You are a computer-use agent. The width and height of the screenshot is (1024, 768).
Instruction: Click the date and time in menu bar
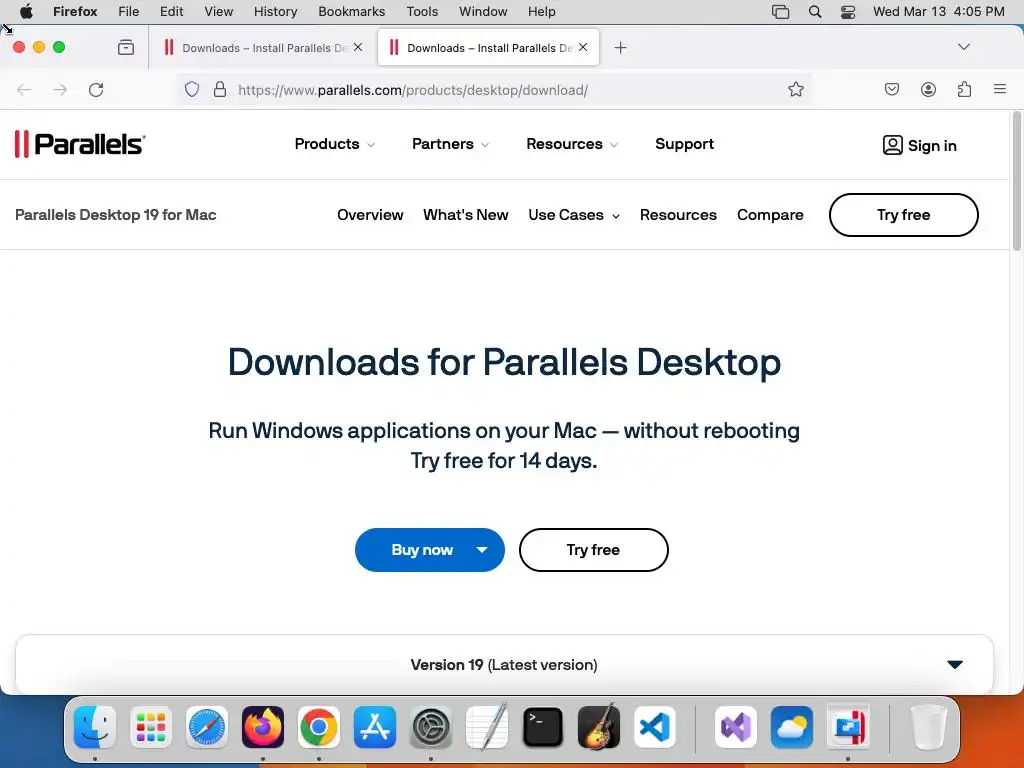(938, 12)
